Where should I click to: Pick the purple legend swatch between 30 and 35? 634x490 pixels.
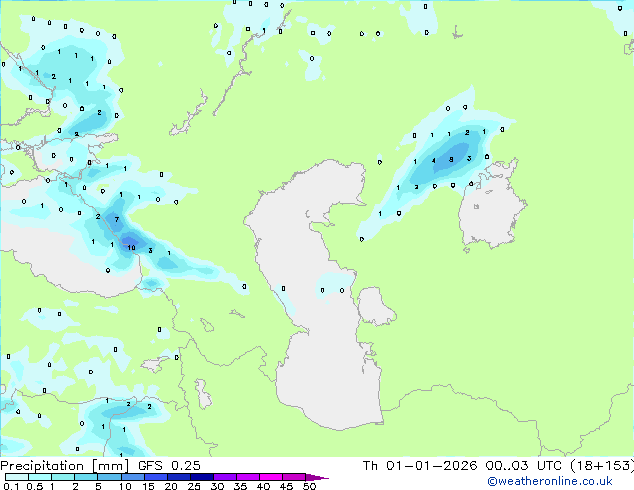225,477
